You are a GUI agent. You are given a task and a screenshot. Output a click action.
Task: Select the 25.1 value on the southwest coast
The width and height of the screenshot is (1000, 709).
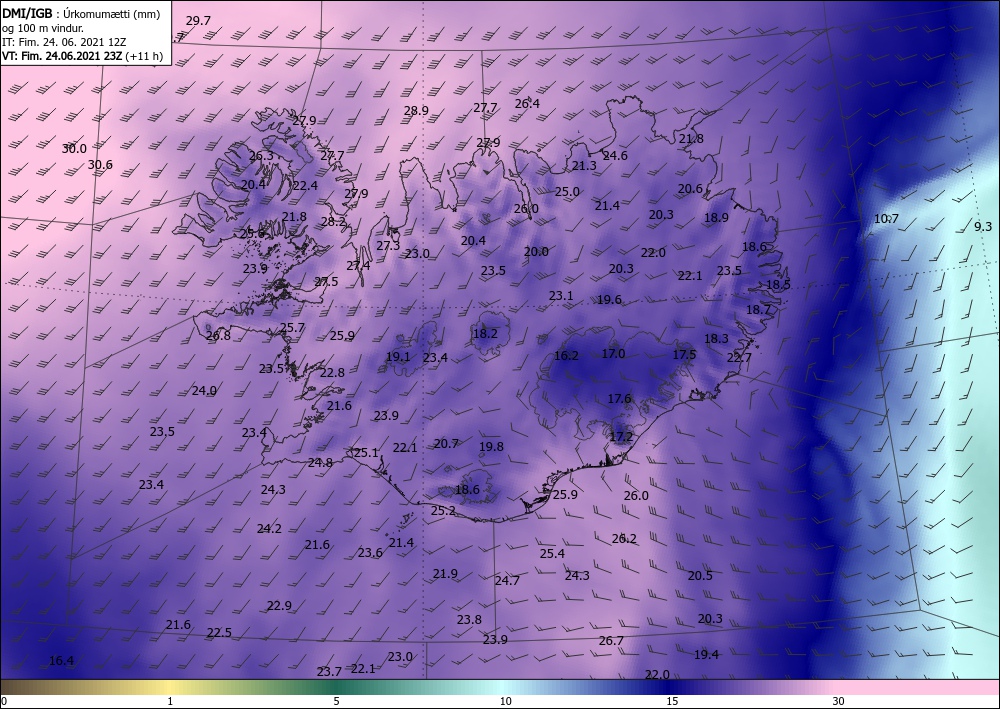point(366,453)
